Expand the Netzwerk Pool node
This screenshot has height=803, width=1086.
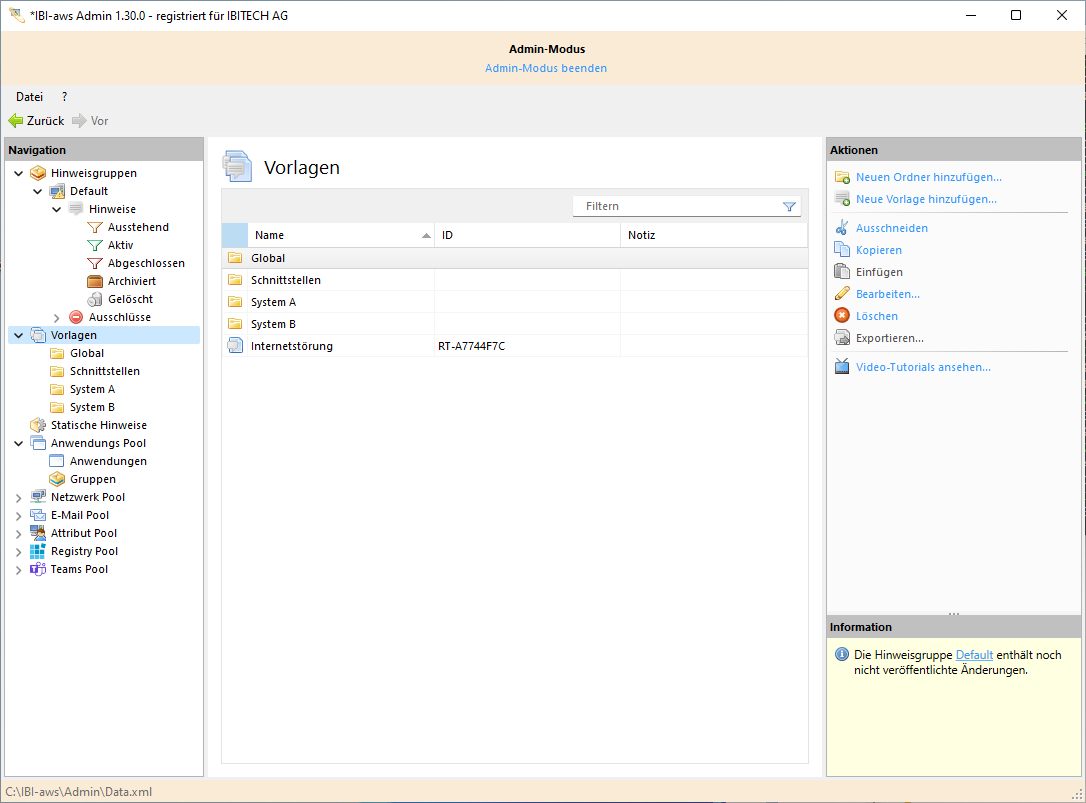click(x=18, y=497)
